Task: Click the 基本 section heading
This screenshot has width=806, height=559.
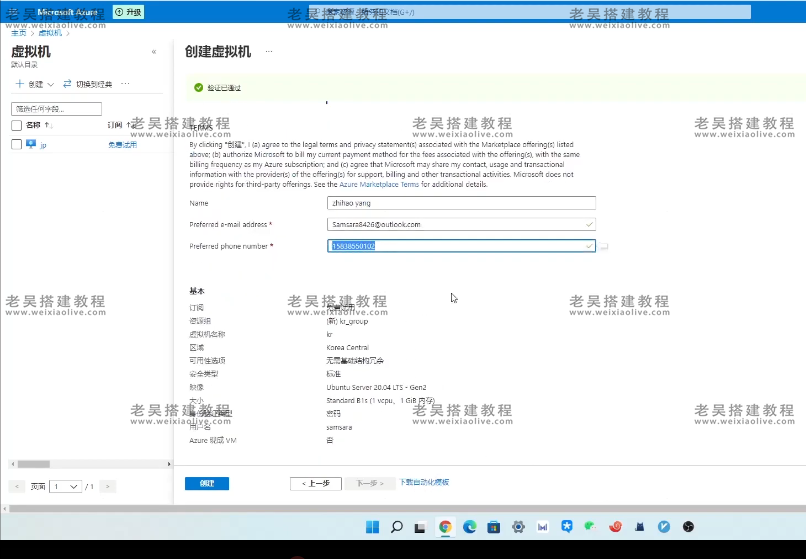Action: click(197, 291)
